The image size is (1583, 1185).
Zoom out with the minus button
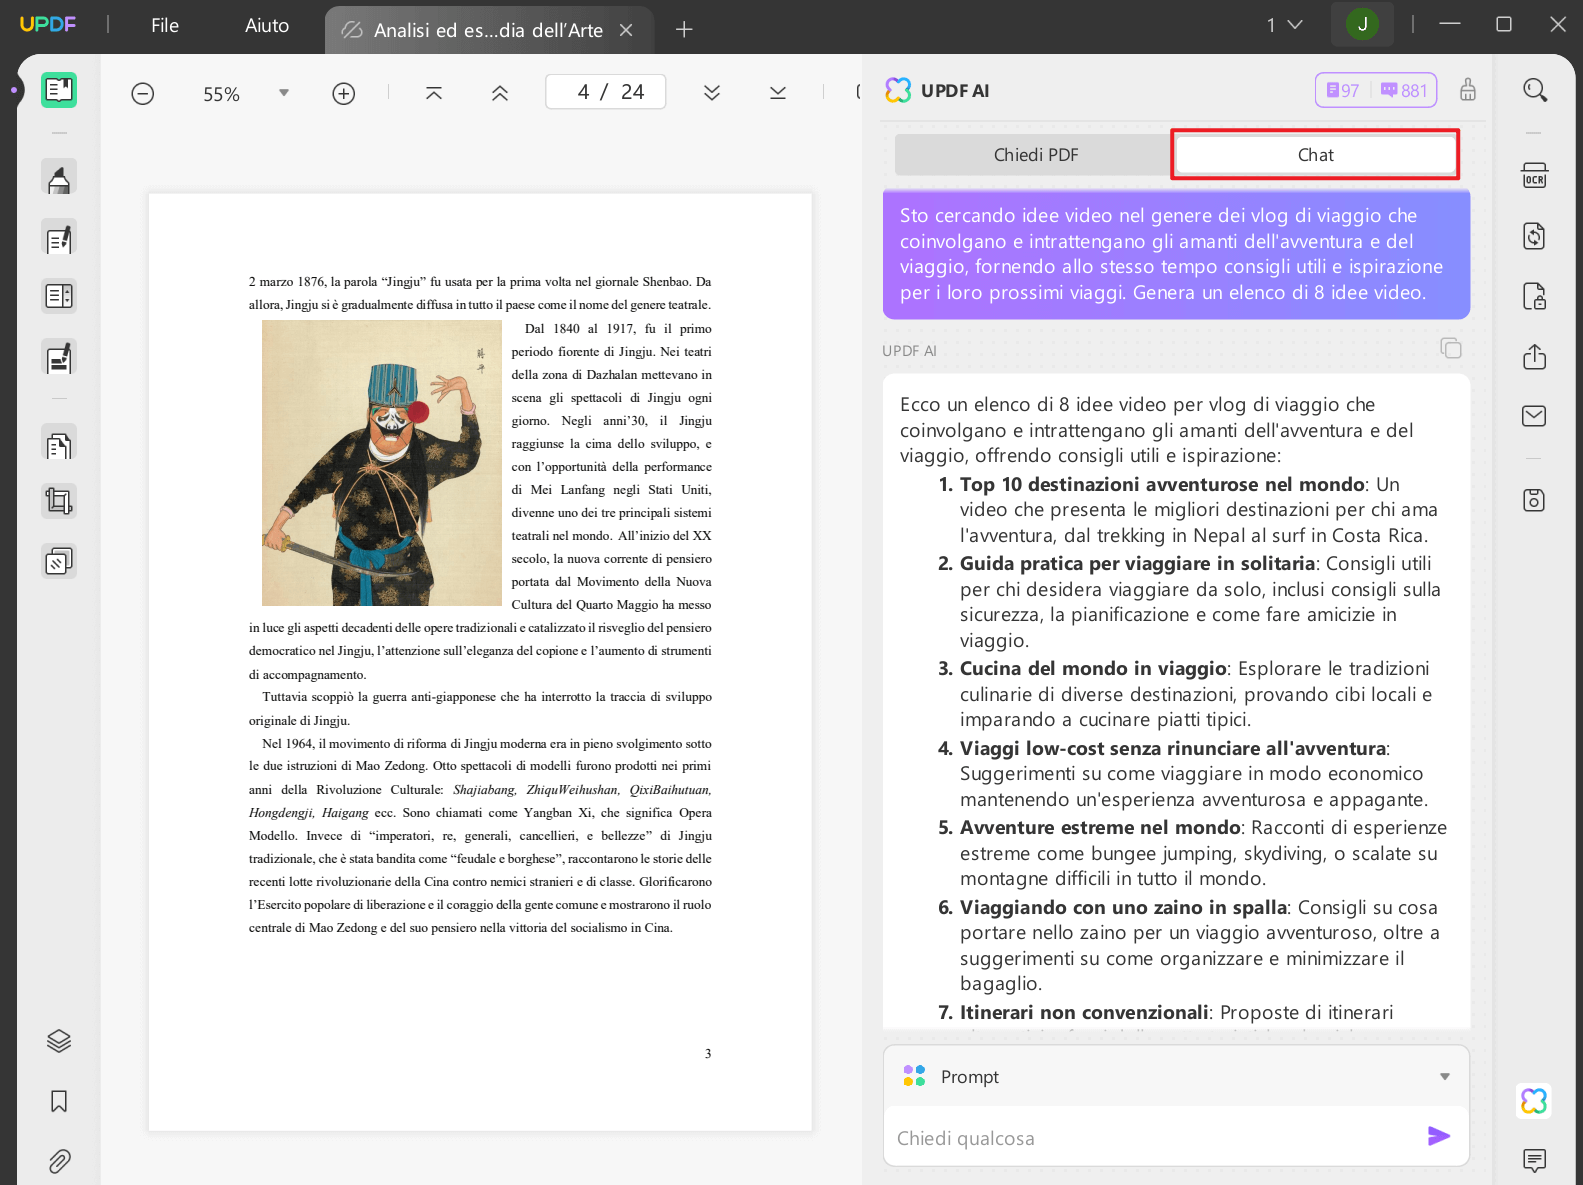pyautogui.click(x=143, y=94)
